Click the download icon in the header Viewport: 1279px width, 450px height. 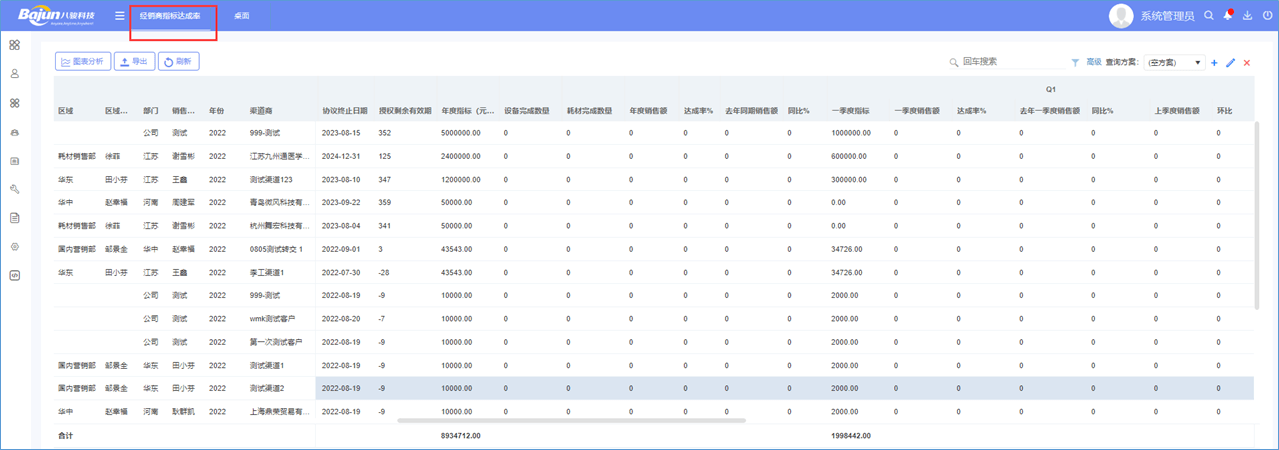[x=1247, y=16]
